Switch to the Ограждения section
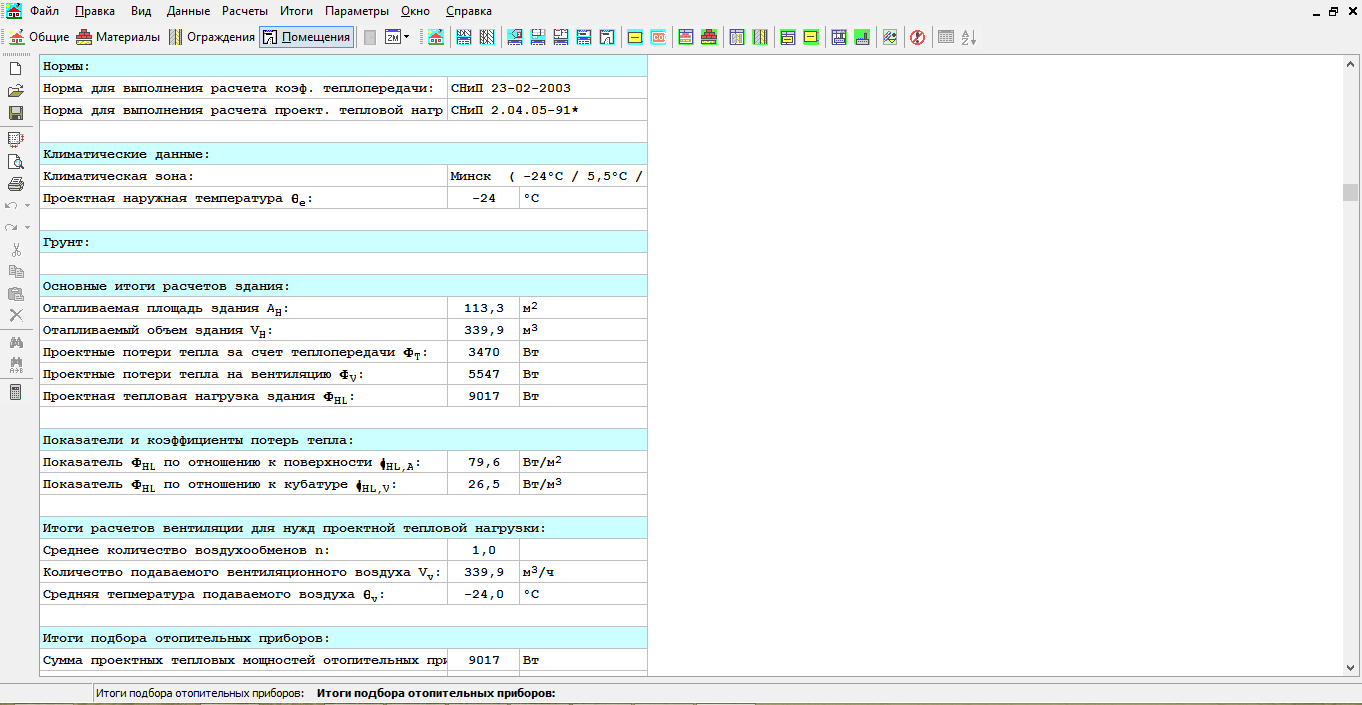 211,37
